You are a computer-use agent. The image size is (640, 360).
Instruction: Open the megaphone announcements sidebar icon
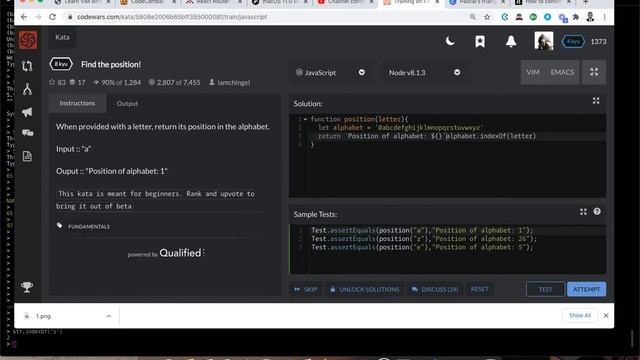[x=27, y=112]
